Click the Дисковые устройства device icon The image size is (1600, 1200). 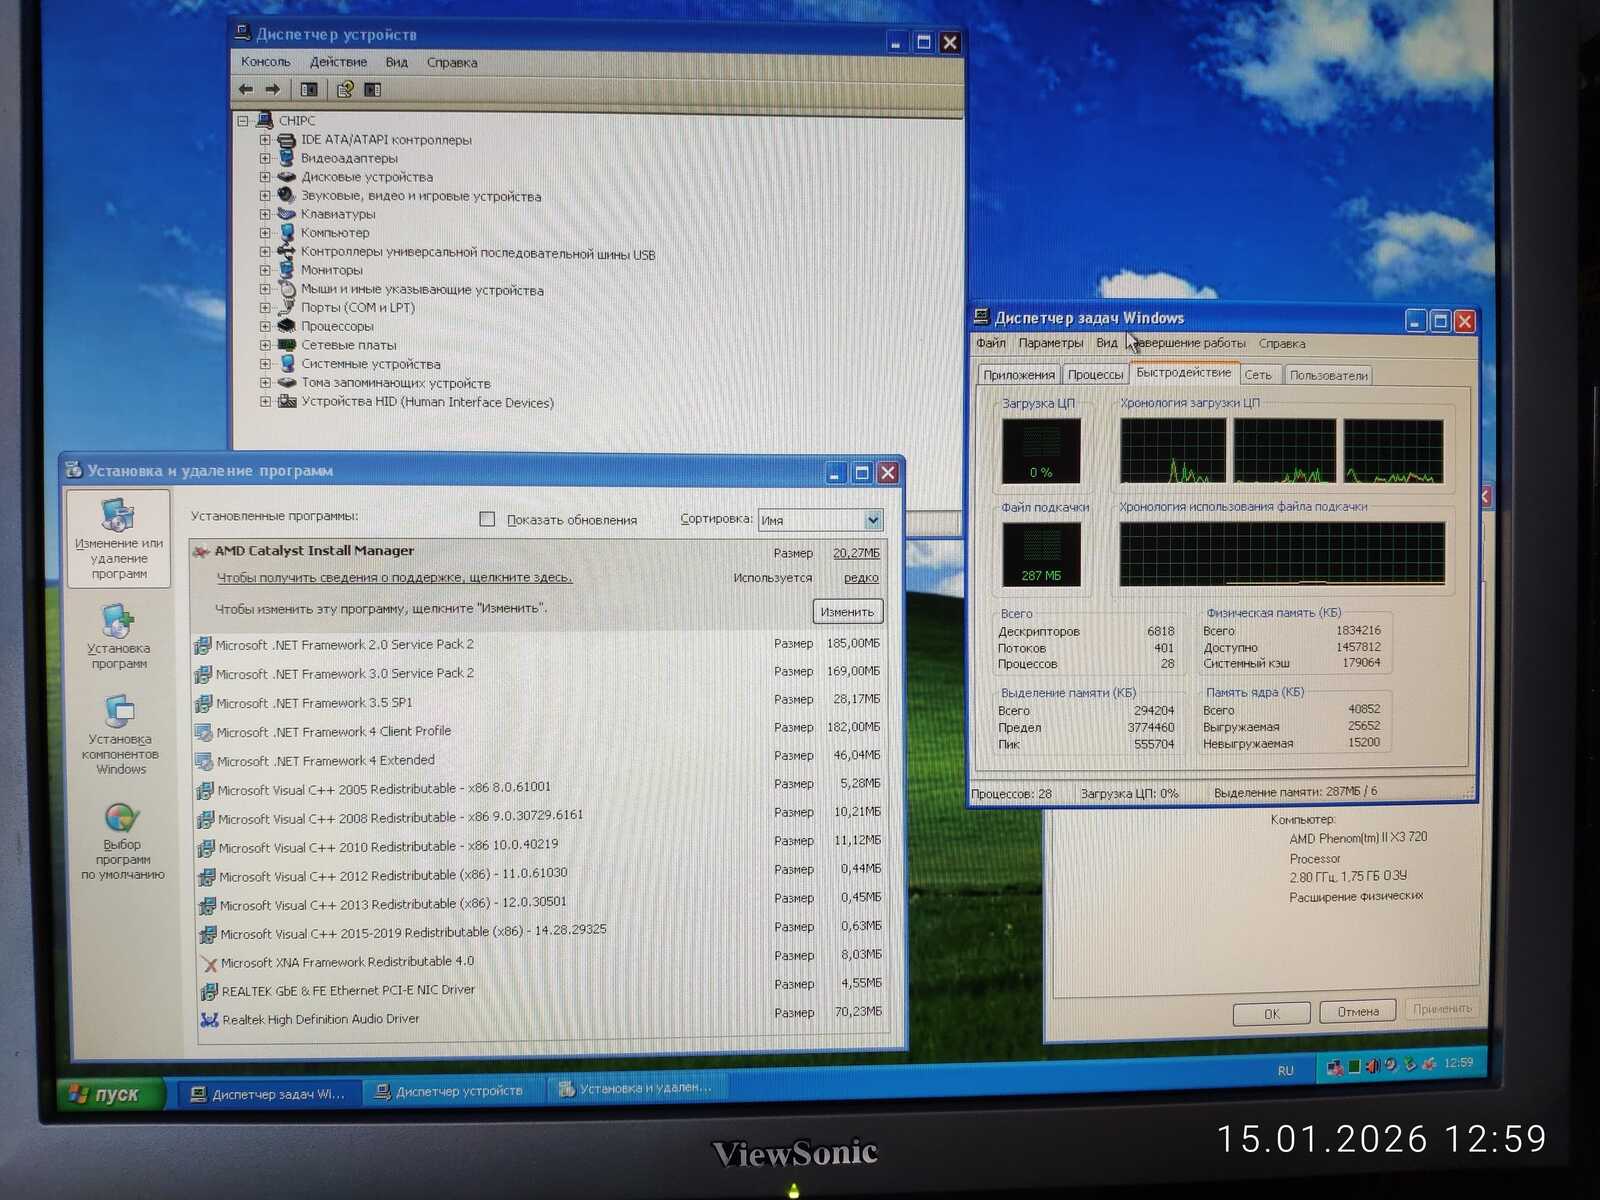tap(286, 177)
